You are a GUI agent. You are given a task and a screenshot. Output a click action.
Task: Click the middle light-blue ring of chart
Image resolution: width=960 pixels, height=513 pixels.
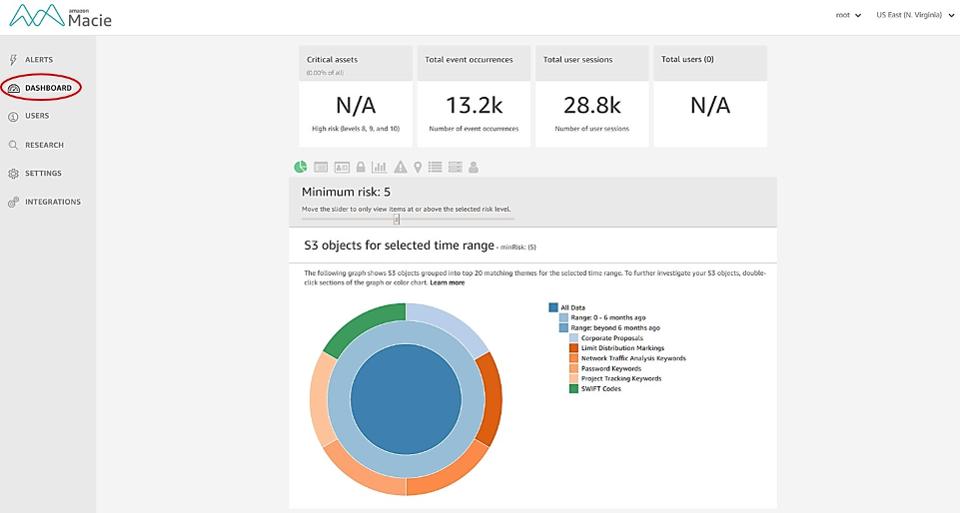point(406,332)
